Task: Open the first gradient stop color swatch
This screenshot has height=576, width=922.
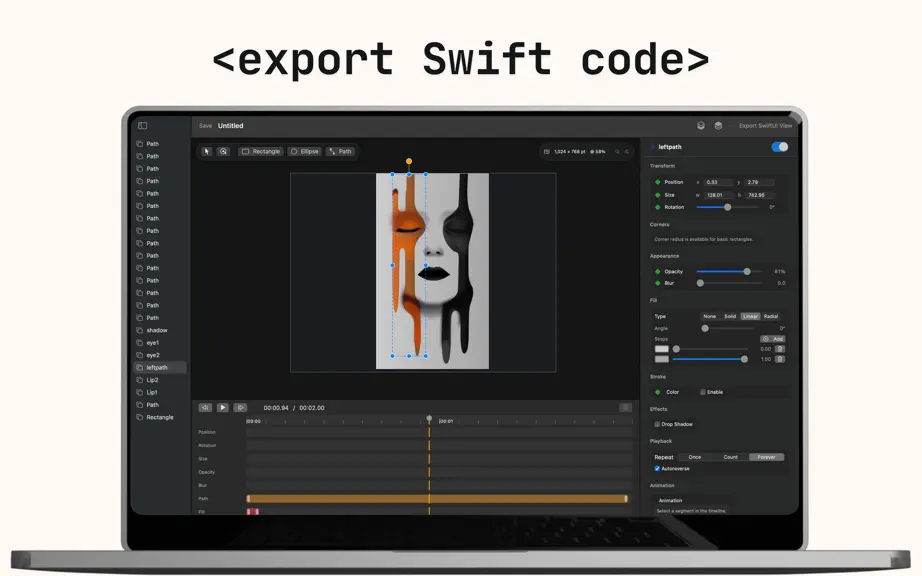Action: click(662, 349)
